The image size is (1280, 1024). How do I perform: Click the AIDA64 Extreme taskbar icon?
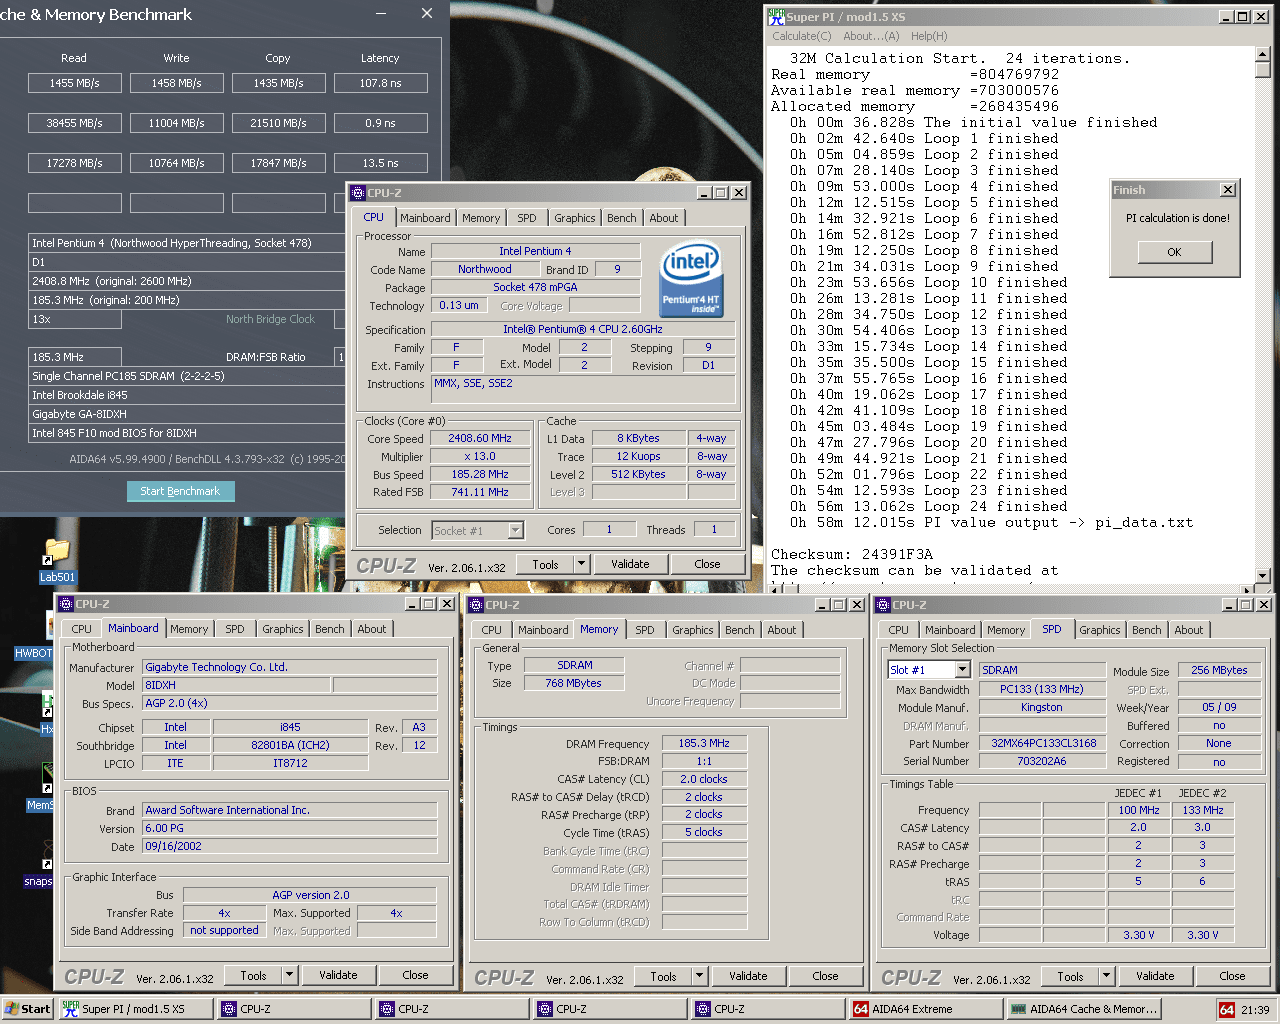tap(924, 1009)
